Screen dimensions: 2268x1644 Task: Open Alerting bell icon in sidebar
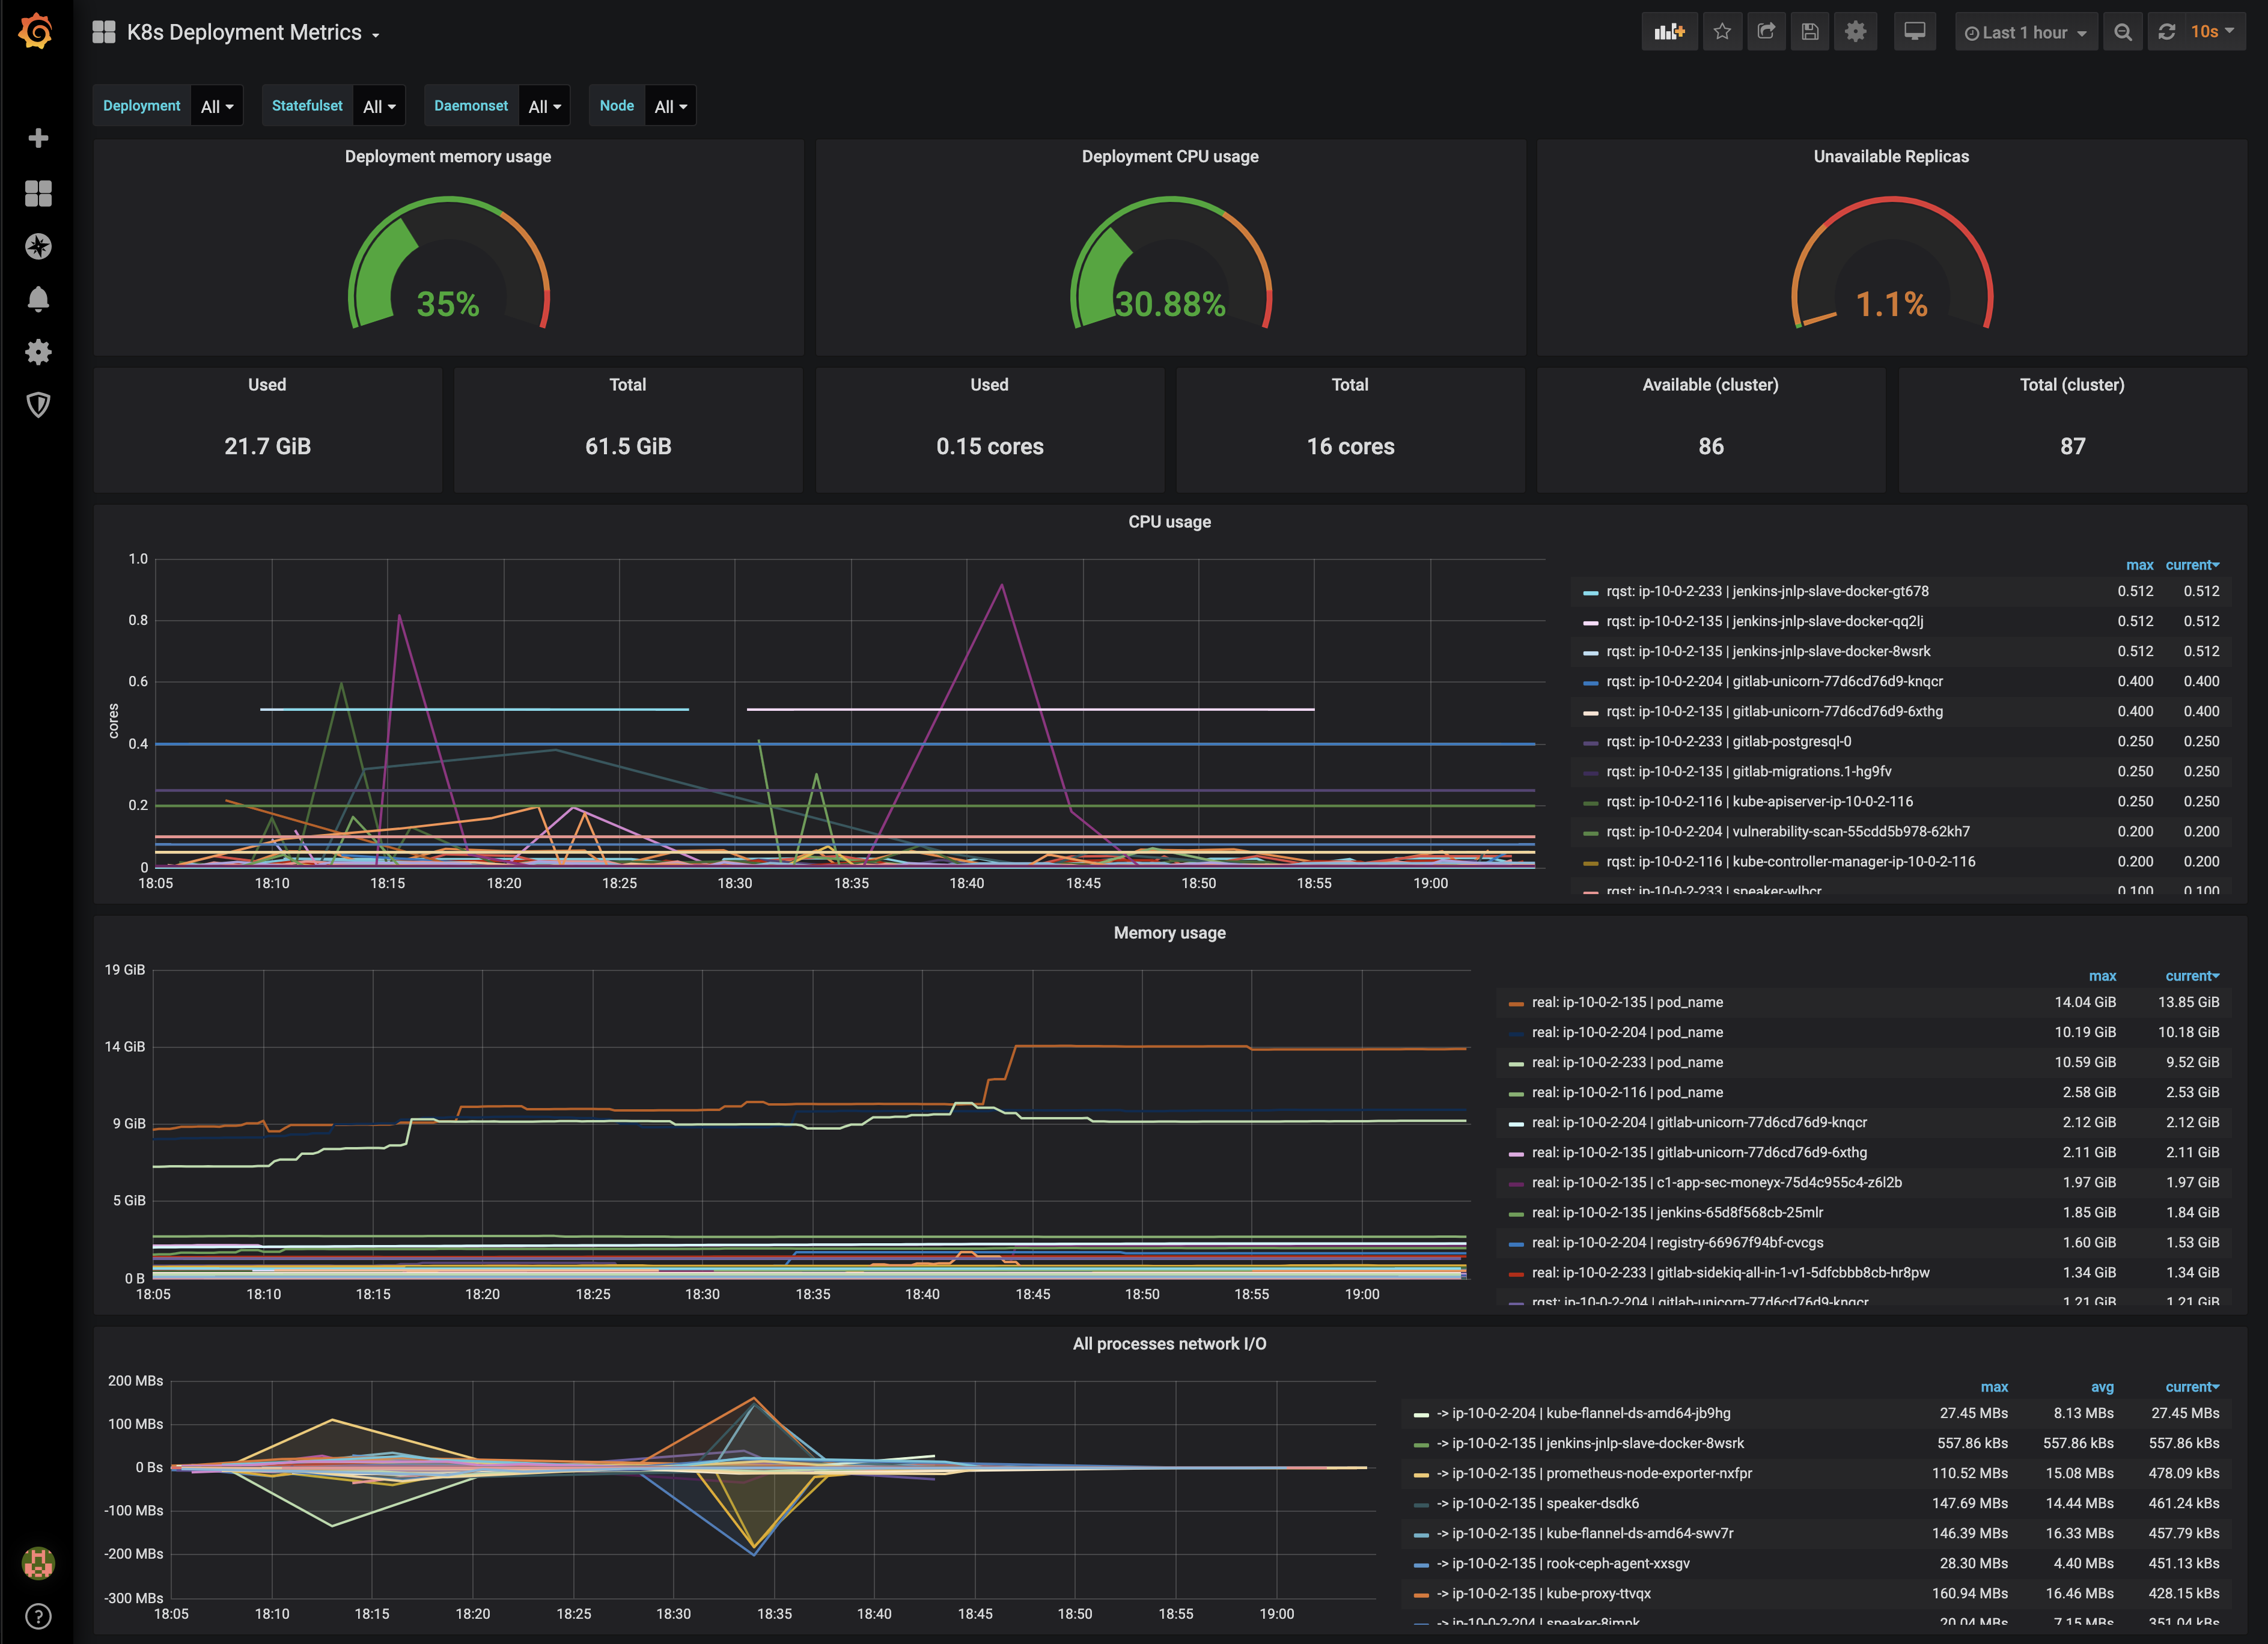pos(38,299)
